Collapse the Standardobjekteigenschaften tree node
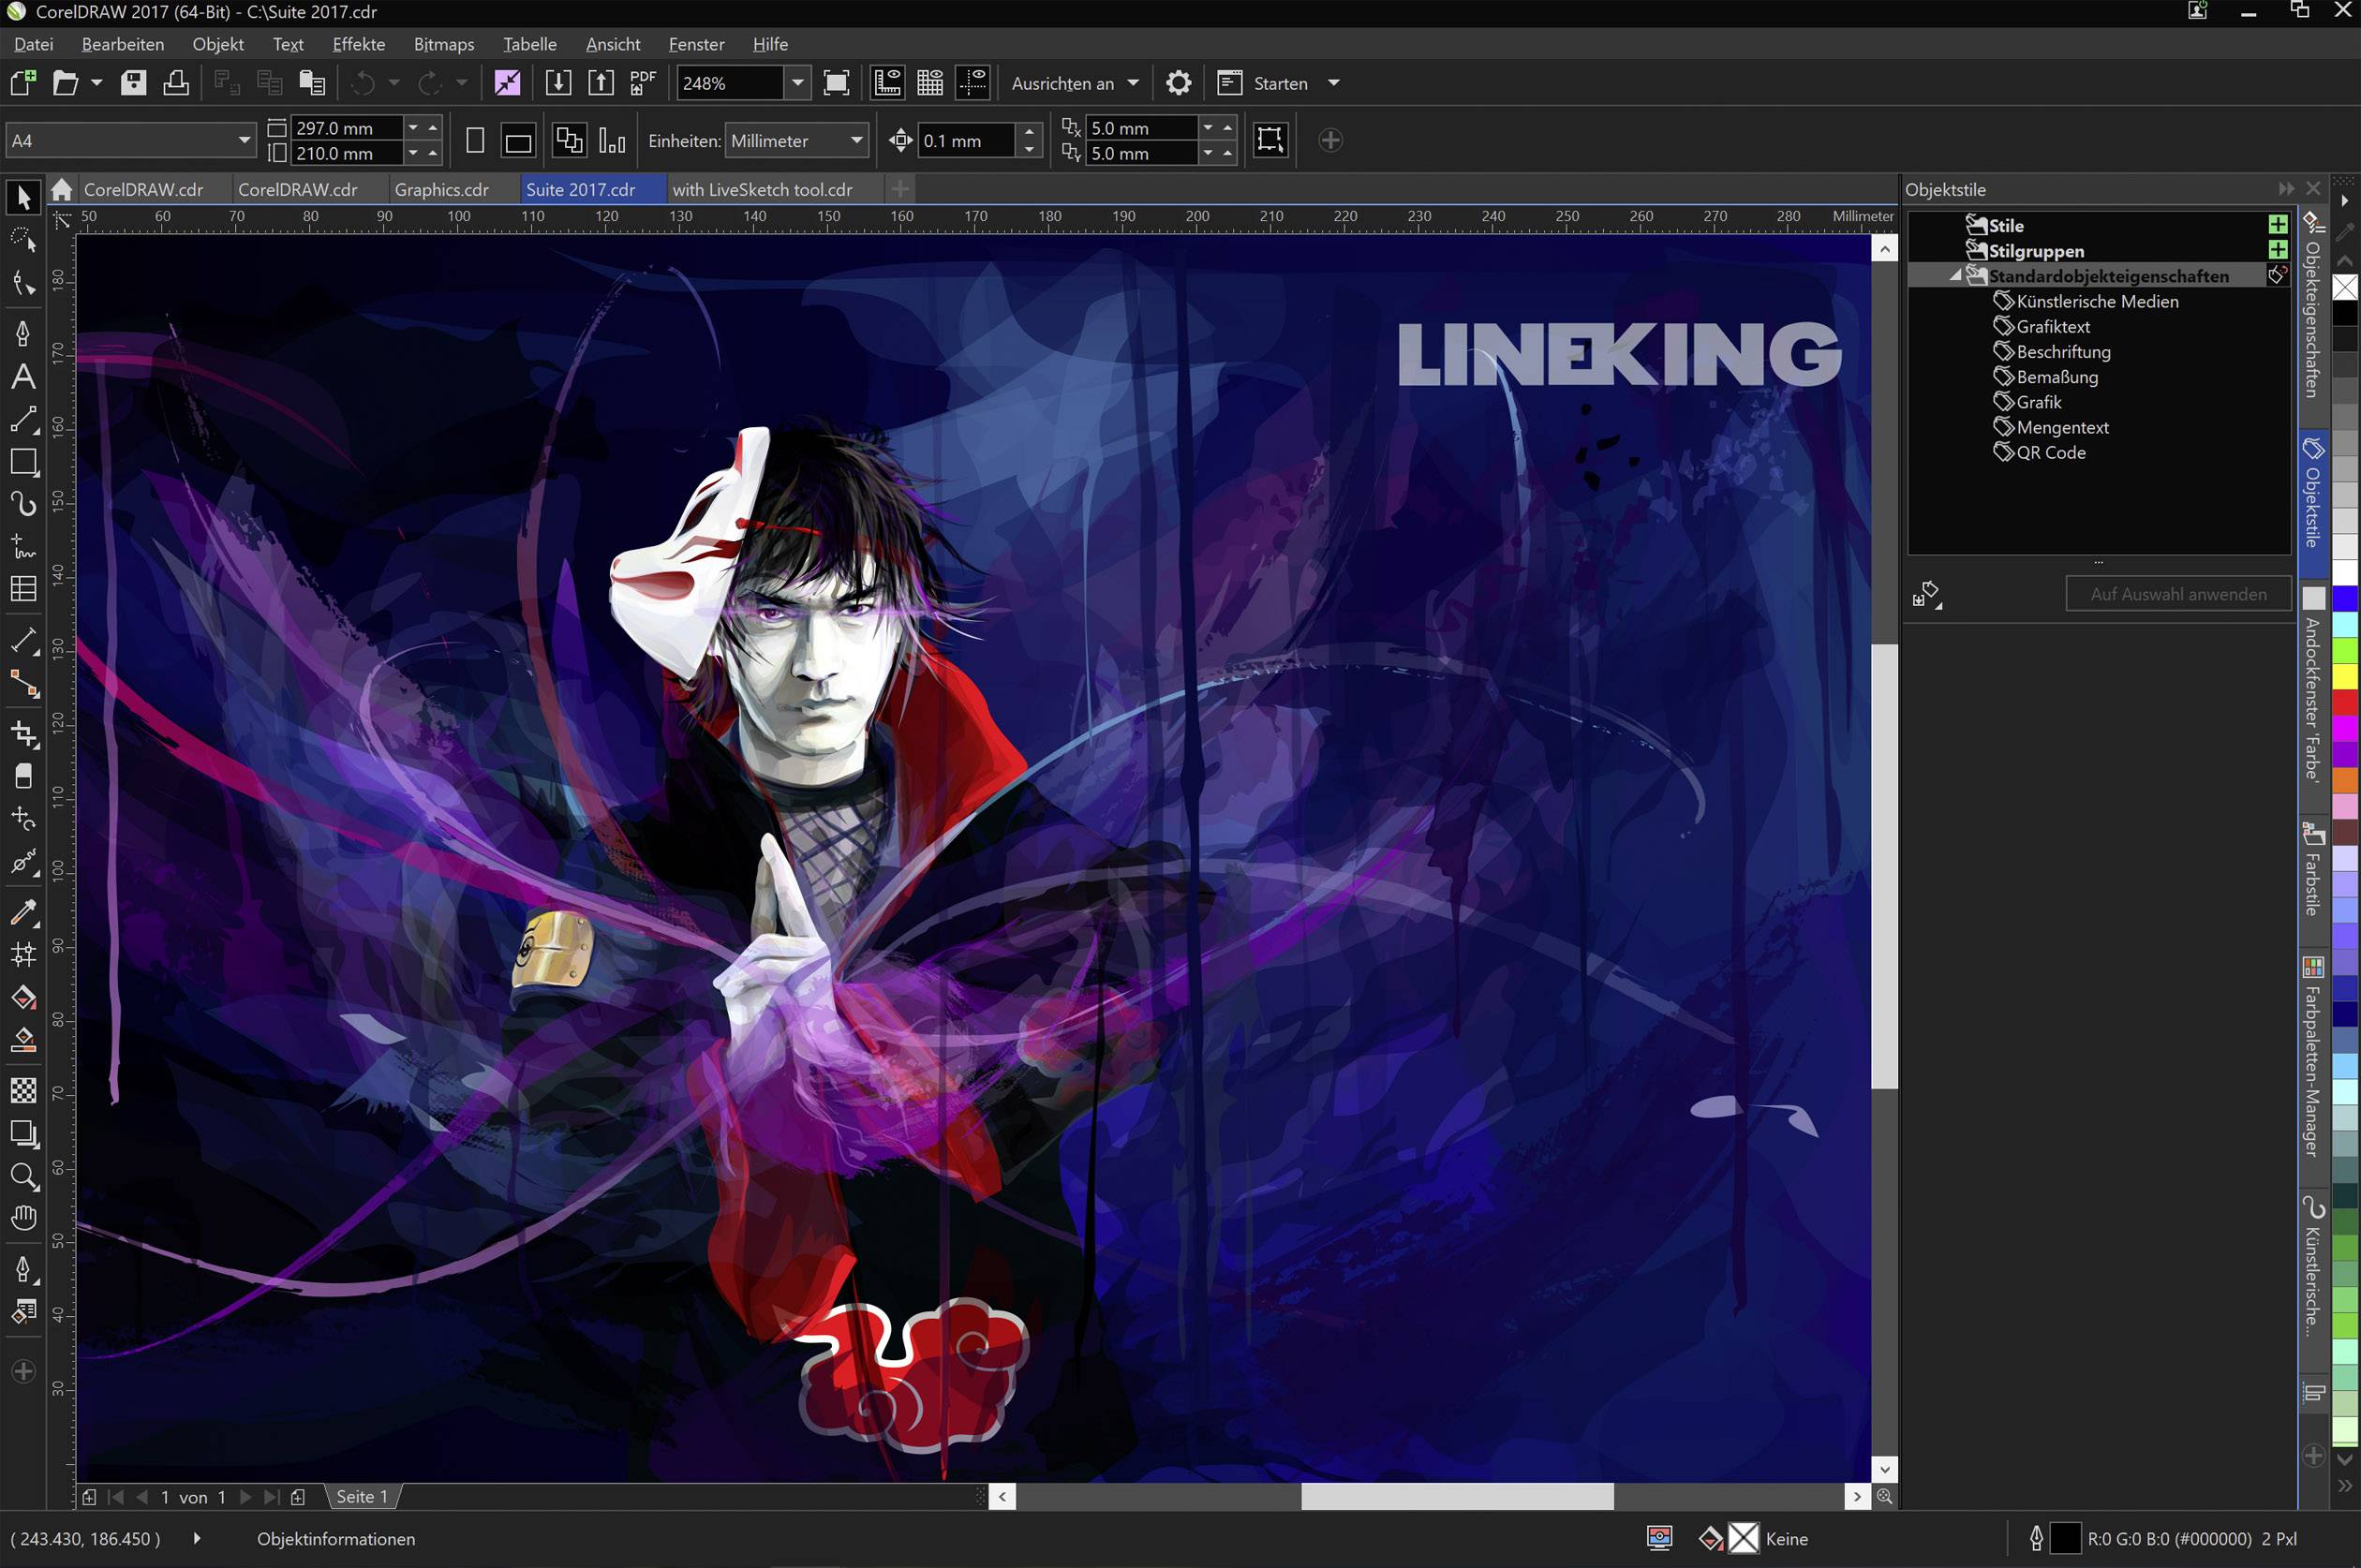This screenshot has width=2361, height=1568. click(x=1955, y=276)
